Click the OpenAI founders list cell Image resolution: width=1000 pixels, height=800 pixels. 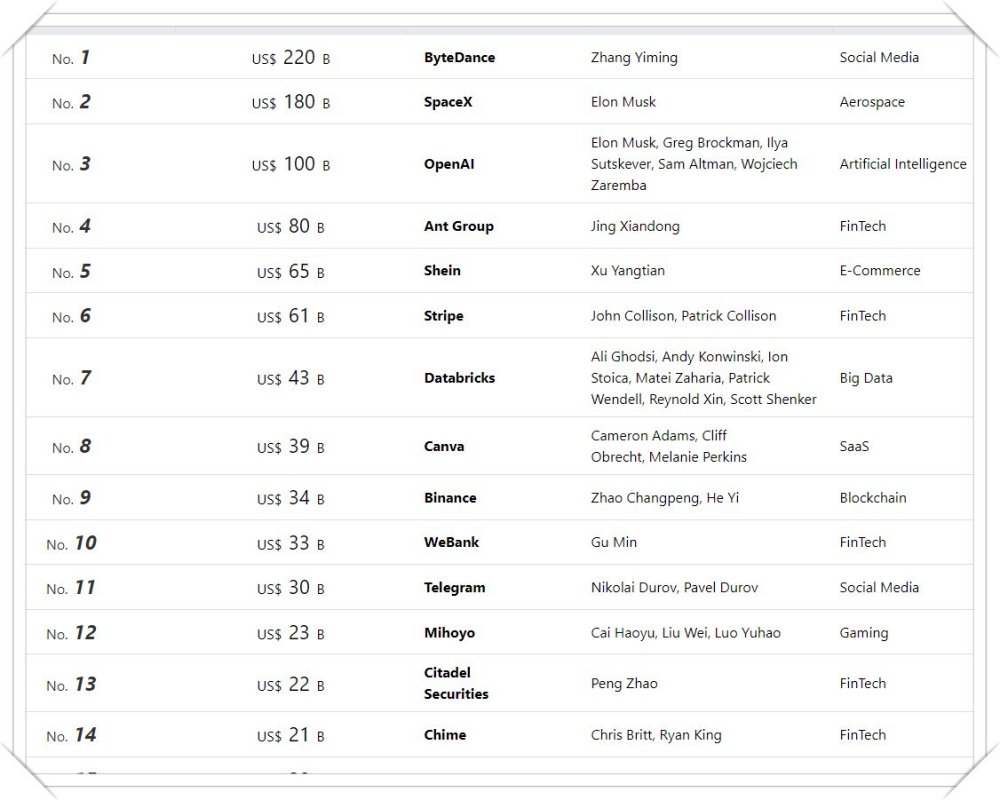click(x=694, y=164)
